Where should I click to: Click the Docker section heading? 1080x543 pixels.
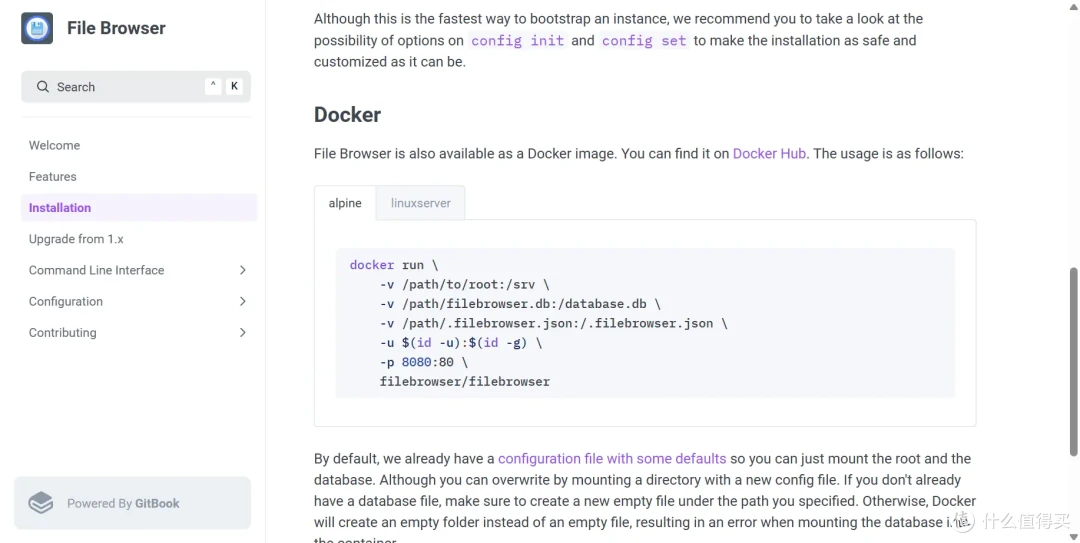tap(347, 114)
